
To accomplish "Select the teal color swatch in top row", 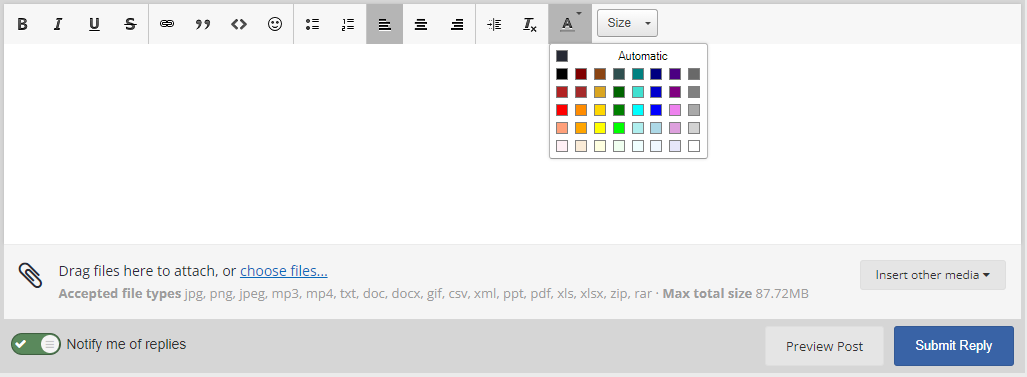I will click(638, 74).
